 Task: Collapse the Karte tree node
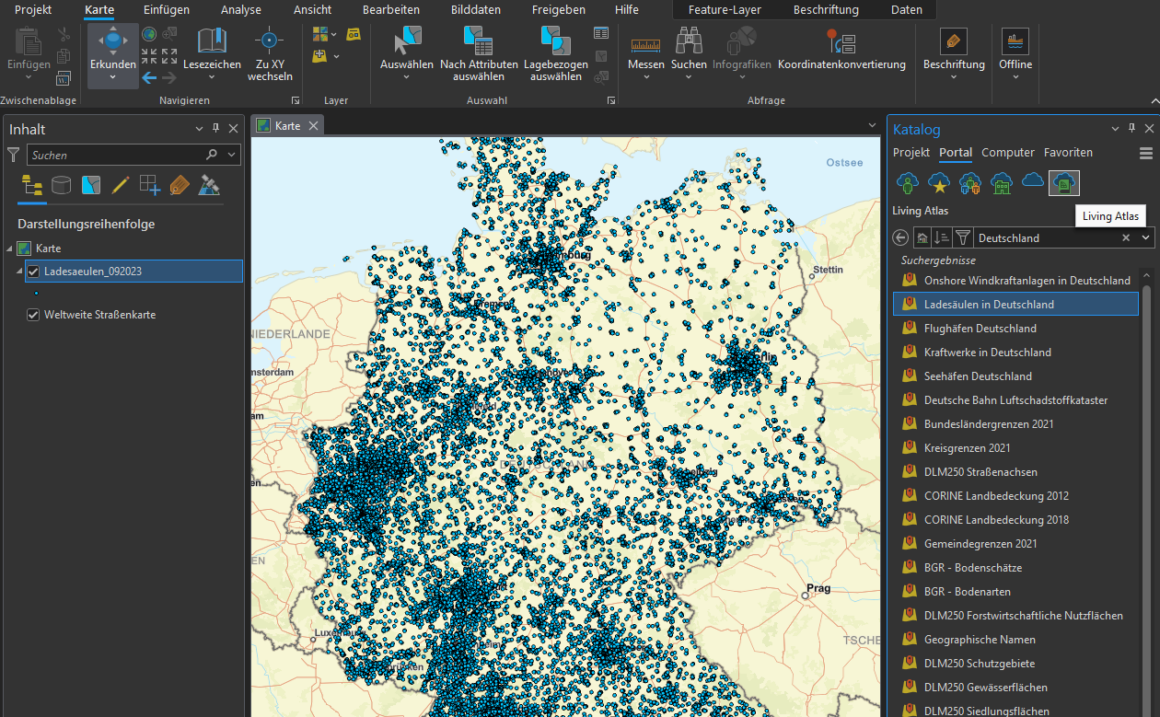(x=10, y=249)
